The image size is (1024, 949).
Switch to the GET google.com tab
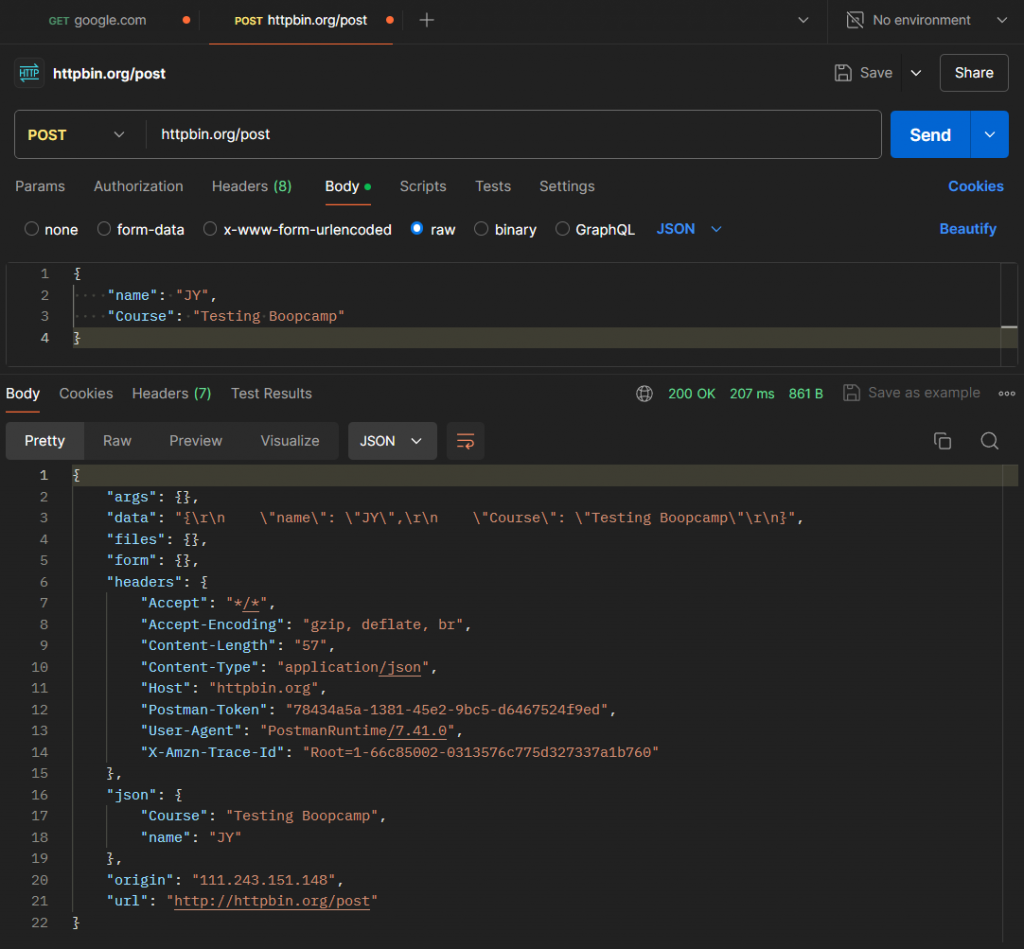[97, 20]
